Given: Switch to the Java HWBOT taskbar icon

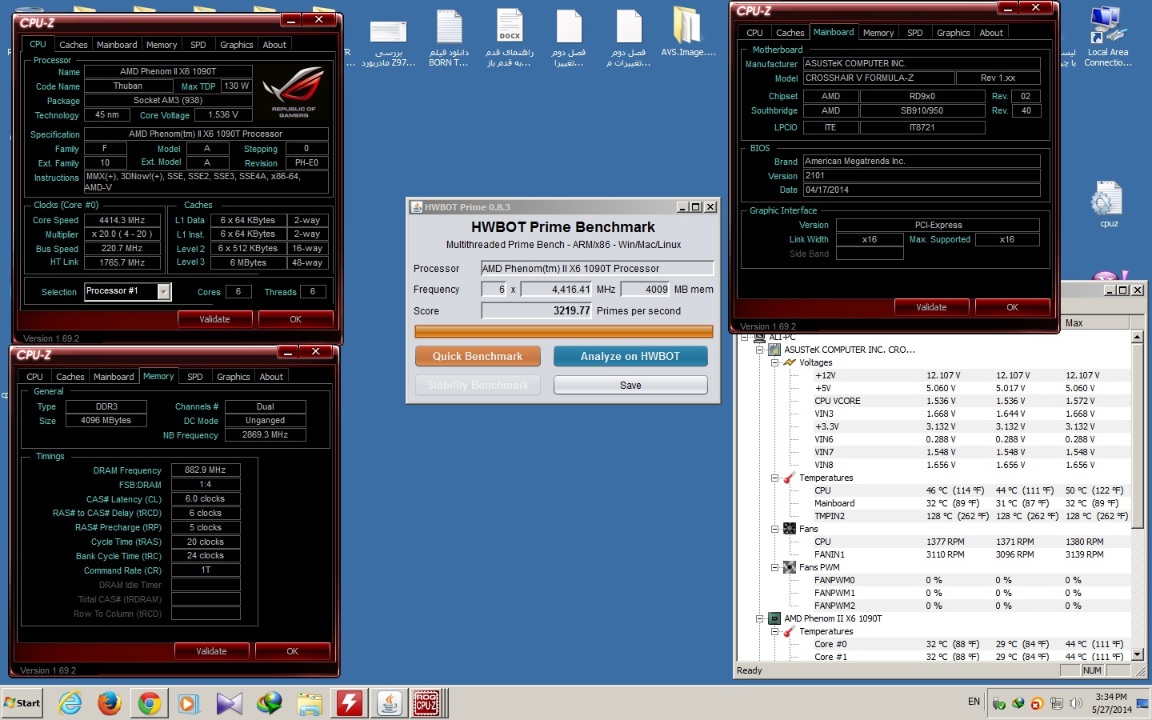Looking at the screenshot, I should point(389,703).
